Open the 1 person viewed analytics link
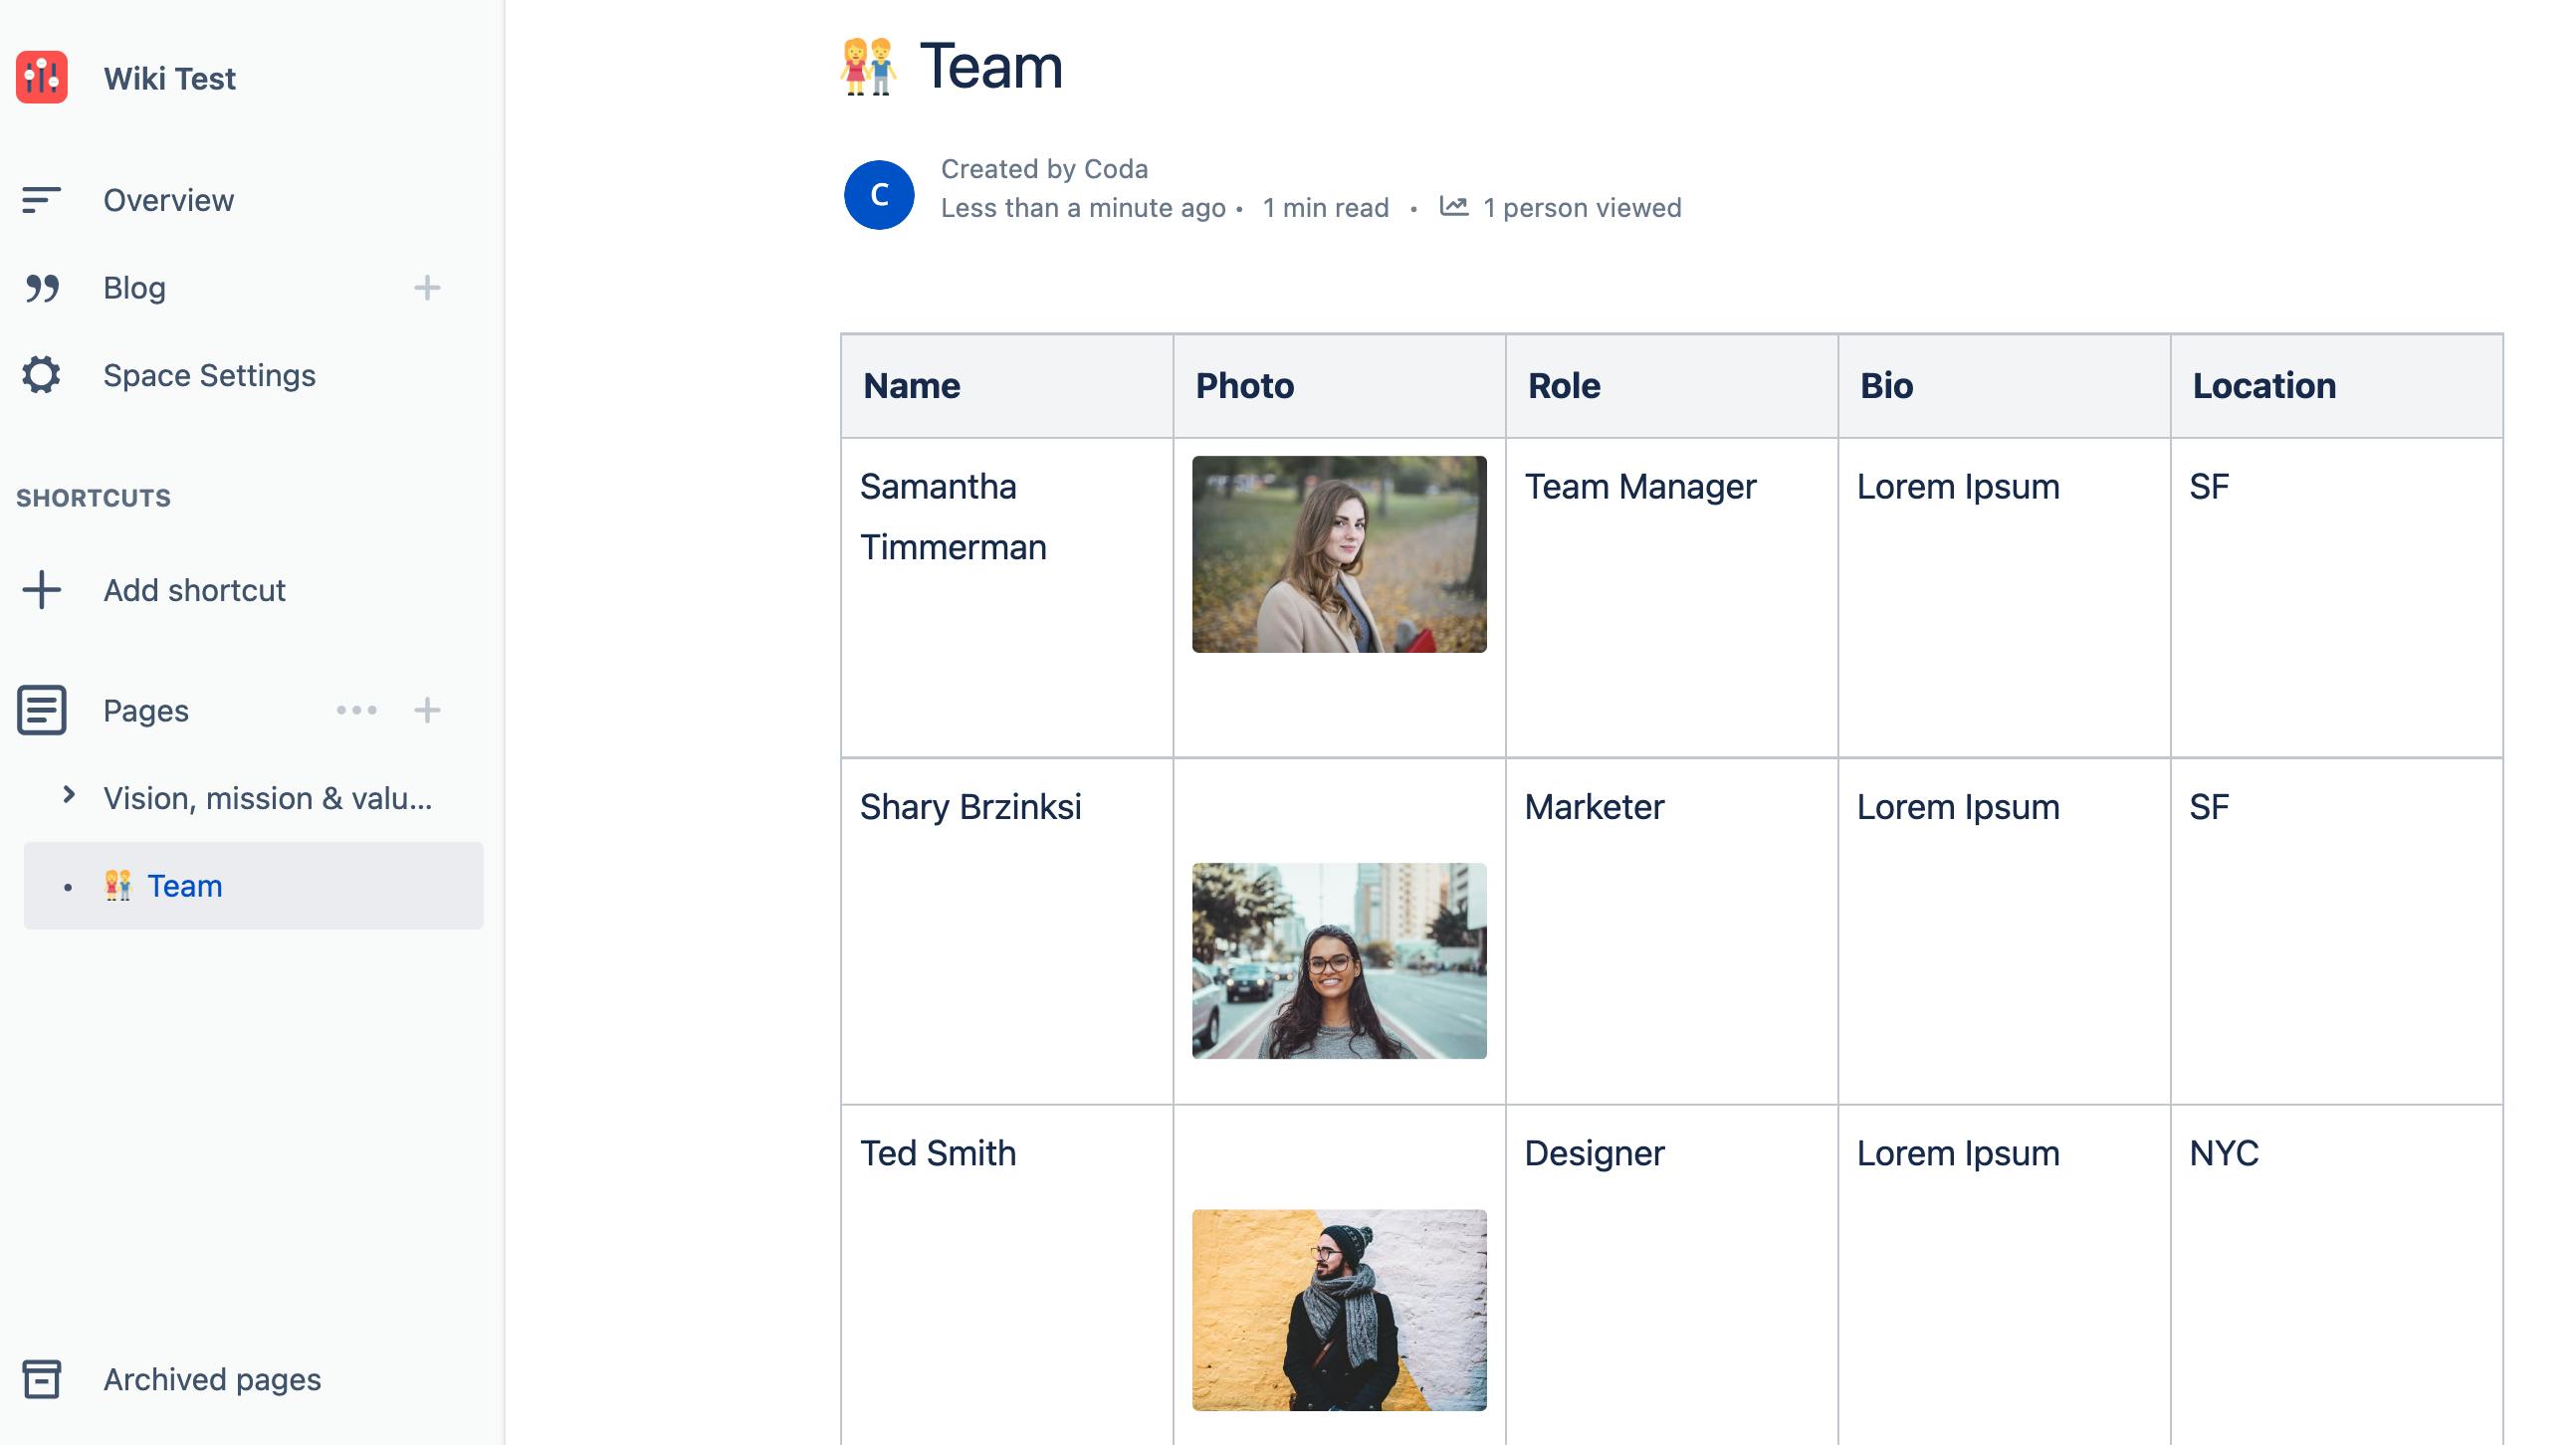 [x=1582, y=208]
